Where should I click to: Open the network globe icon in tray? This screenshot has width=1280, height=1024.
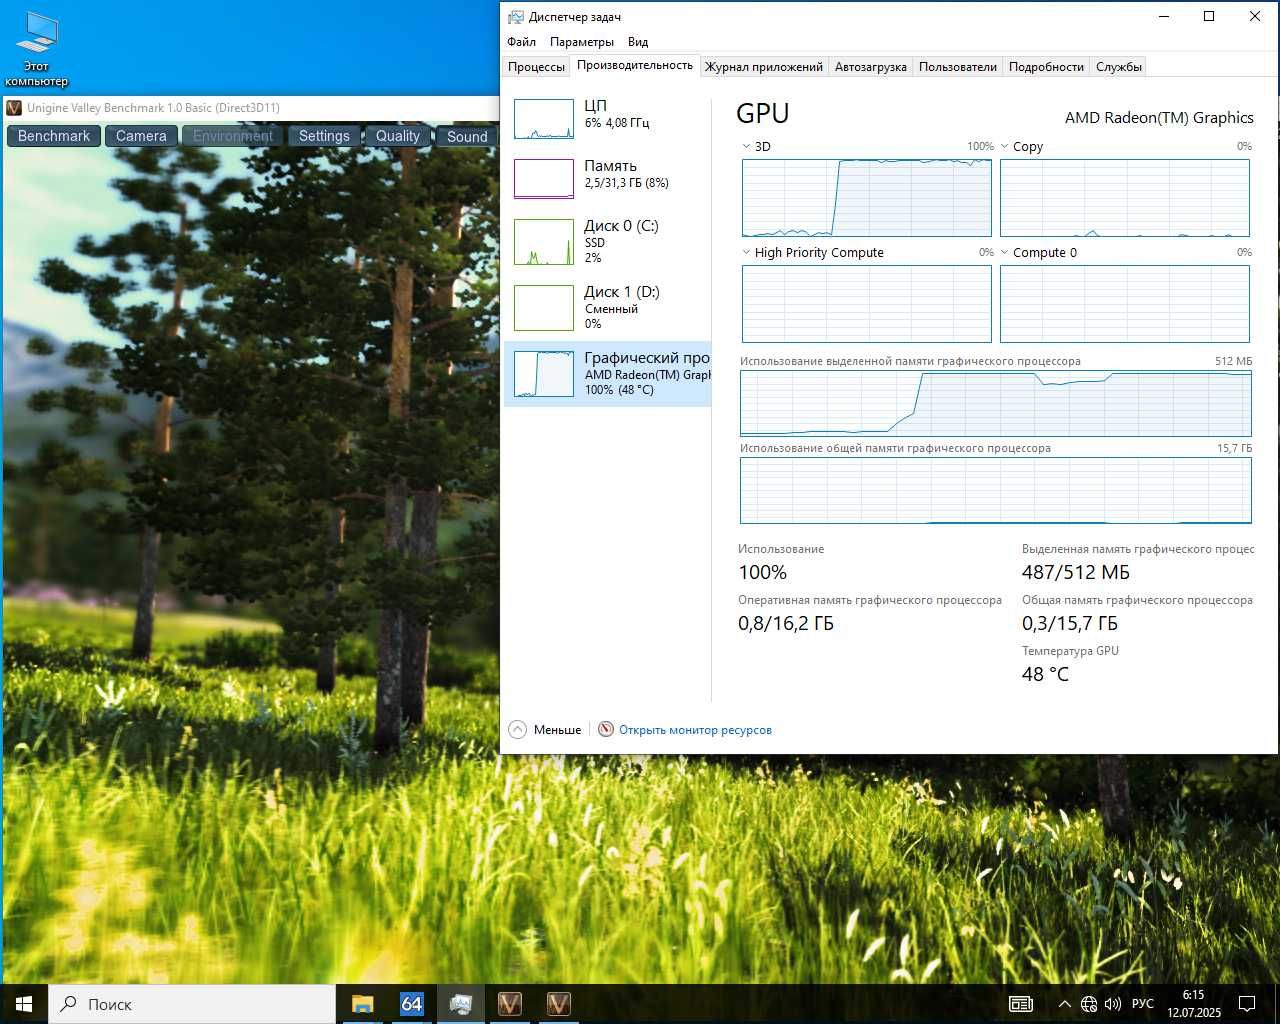point(1089,1004)
